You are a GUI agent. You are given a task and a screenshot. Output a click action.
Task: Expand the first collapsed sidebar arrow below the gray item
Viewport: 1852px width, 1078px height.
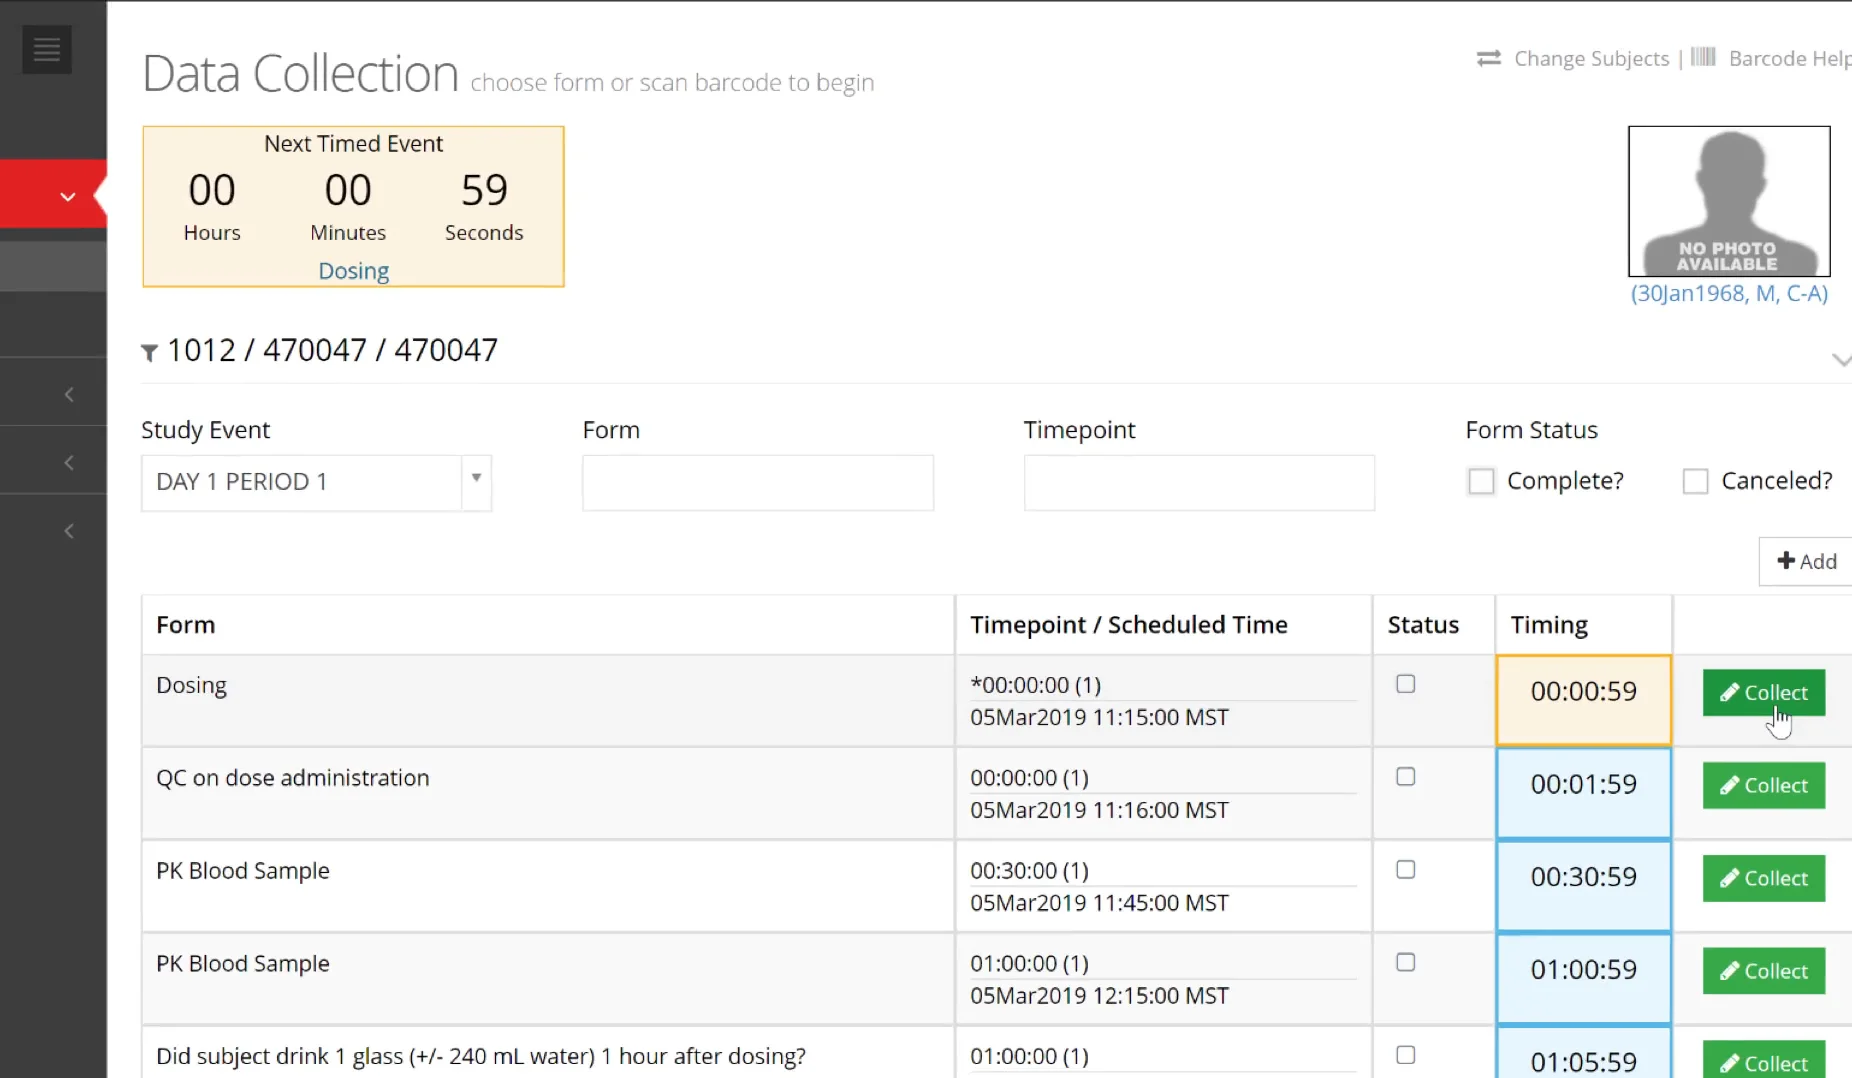[68, 394]
